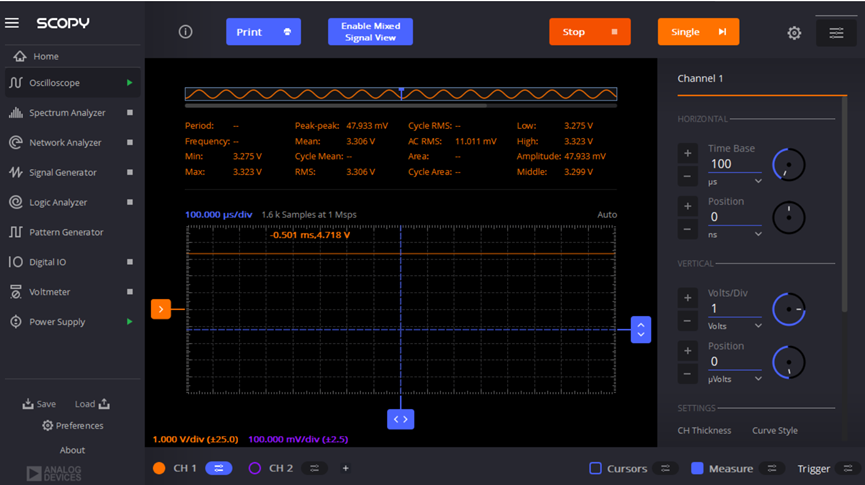Click the info circle icon
This screenshot has width=865, height=485.
185,32
